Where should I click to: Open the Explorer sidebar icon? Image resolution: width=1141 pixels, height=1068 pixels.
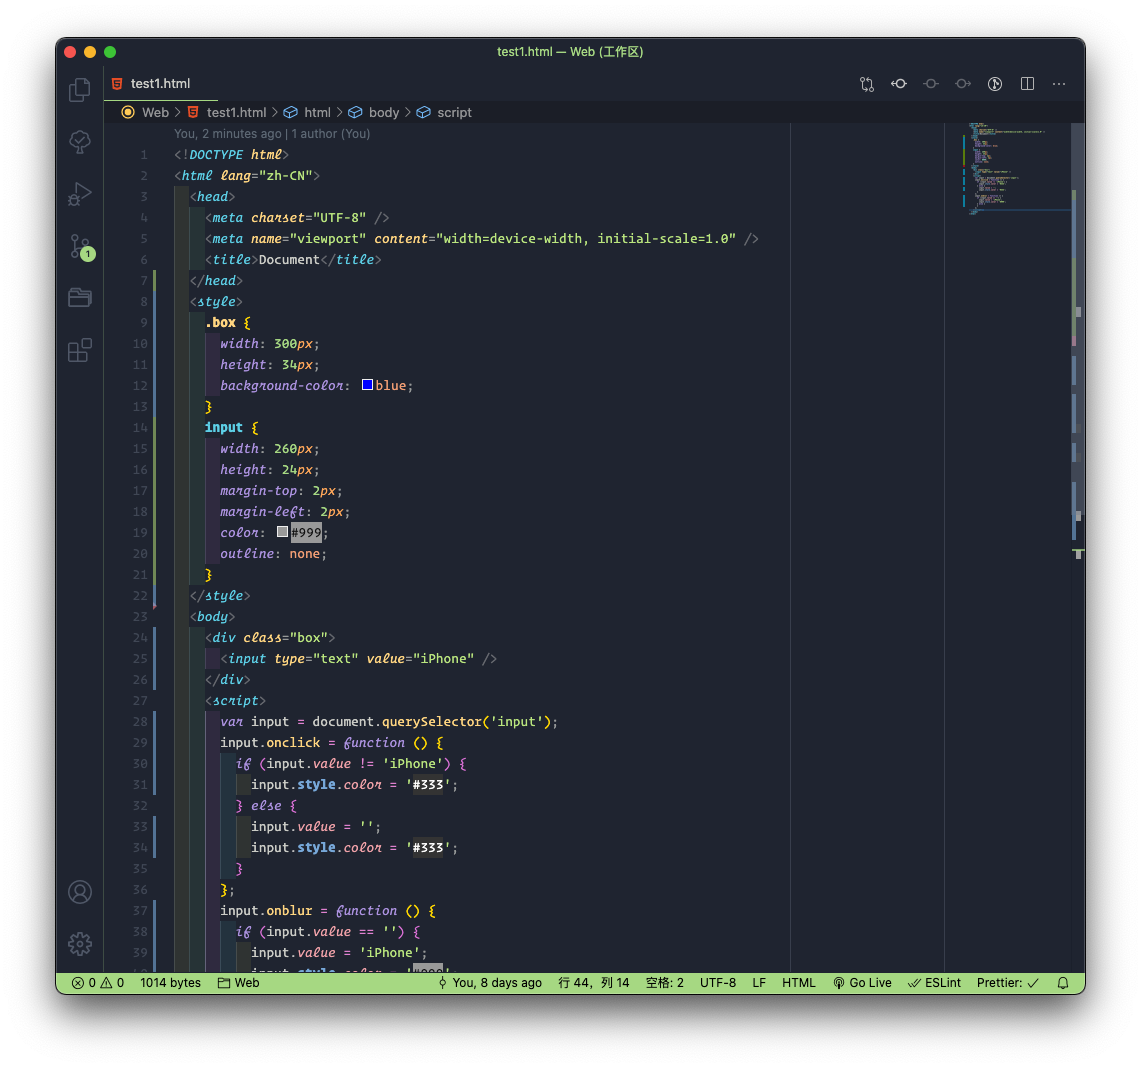pyautogui.click(x=80, y=89)
